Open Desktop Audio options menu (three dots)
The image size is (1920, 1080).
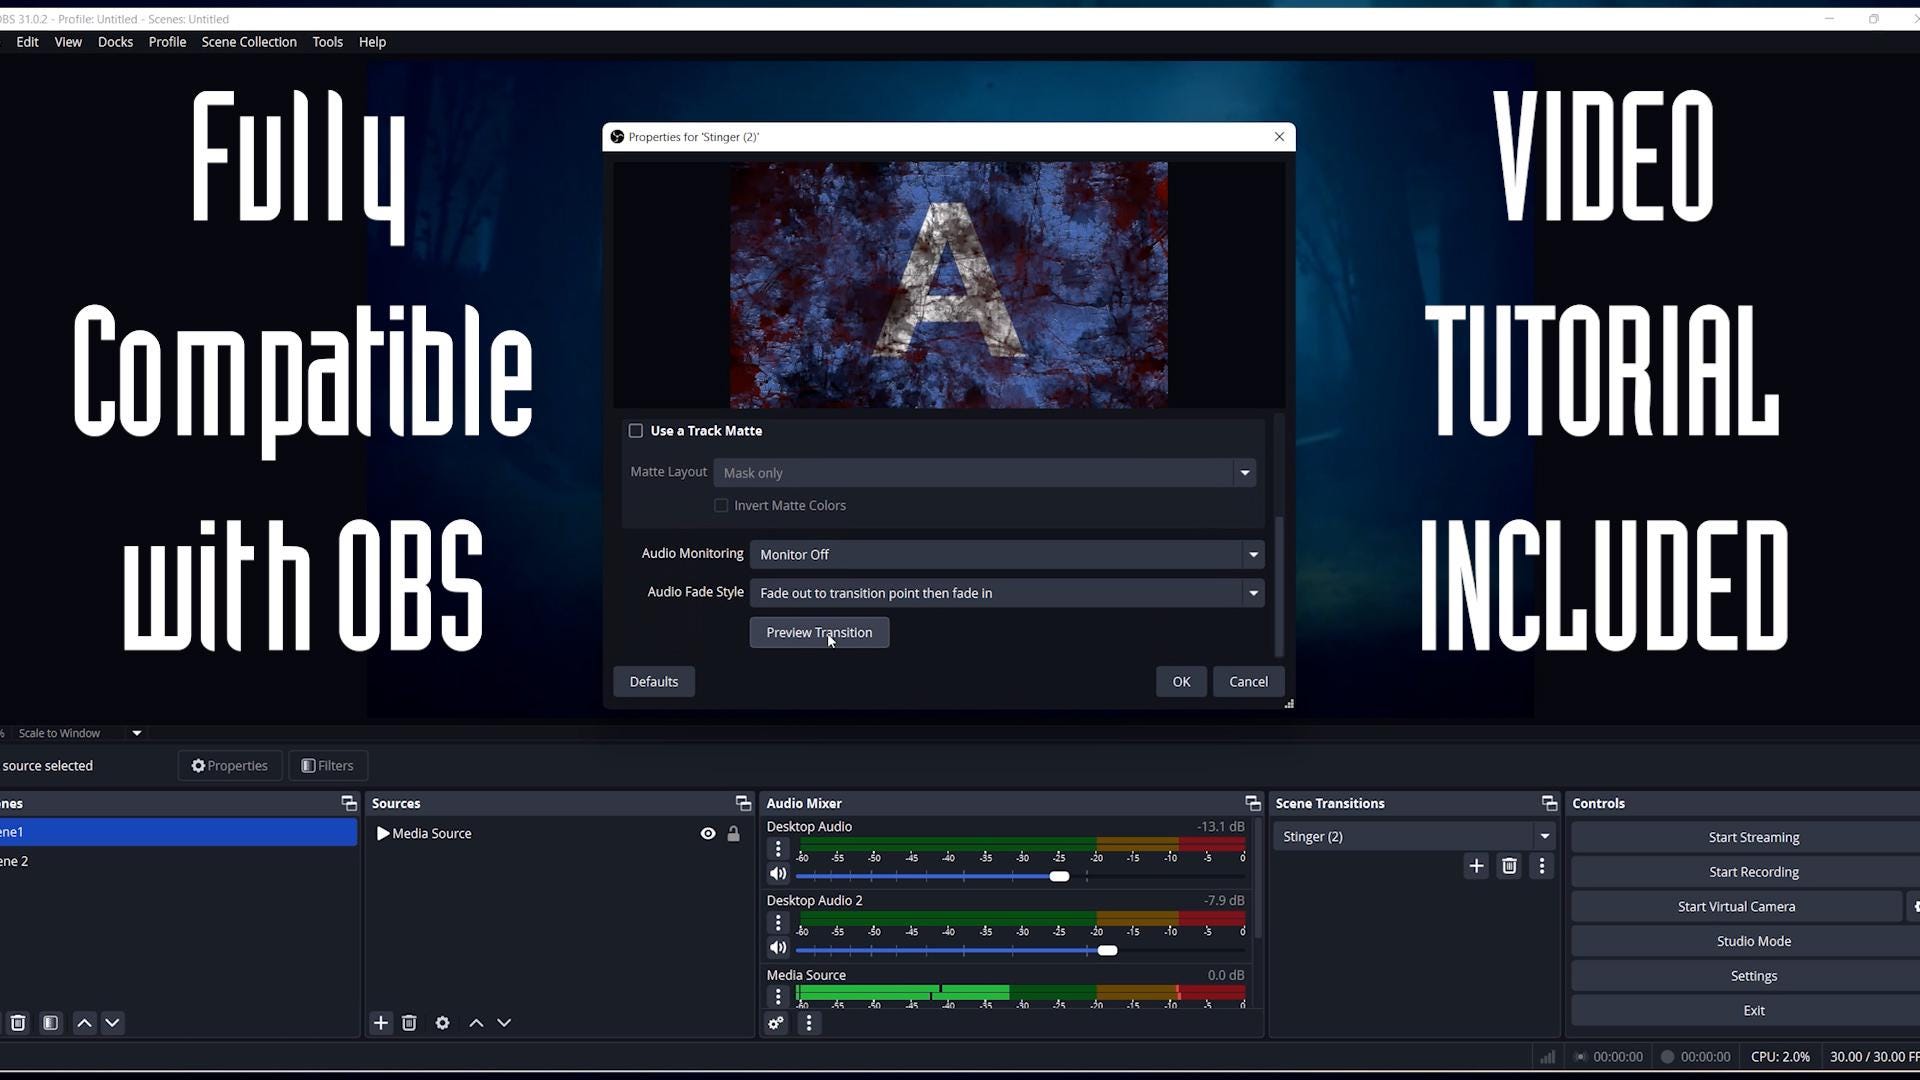coord(778,848)
